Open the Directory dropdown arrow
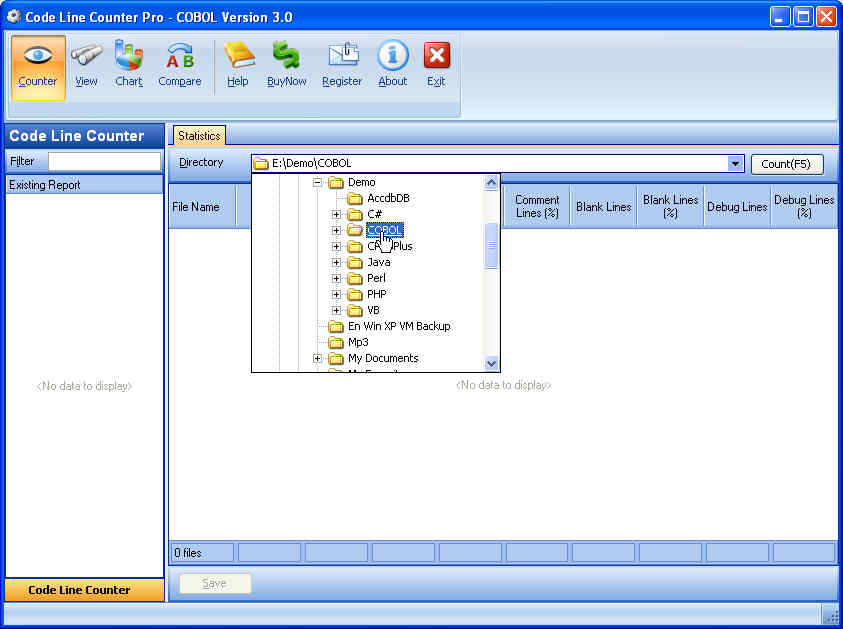 point(736,164)
